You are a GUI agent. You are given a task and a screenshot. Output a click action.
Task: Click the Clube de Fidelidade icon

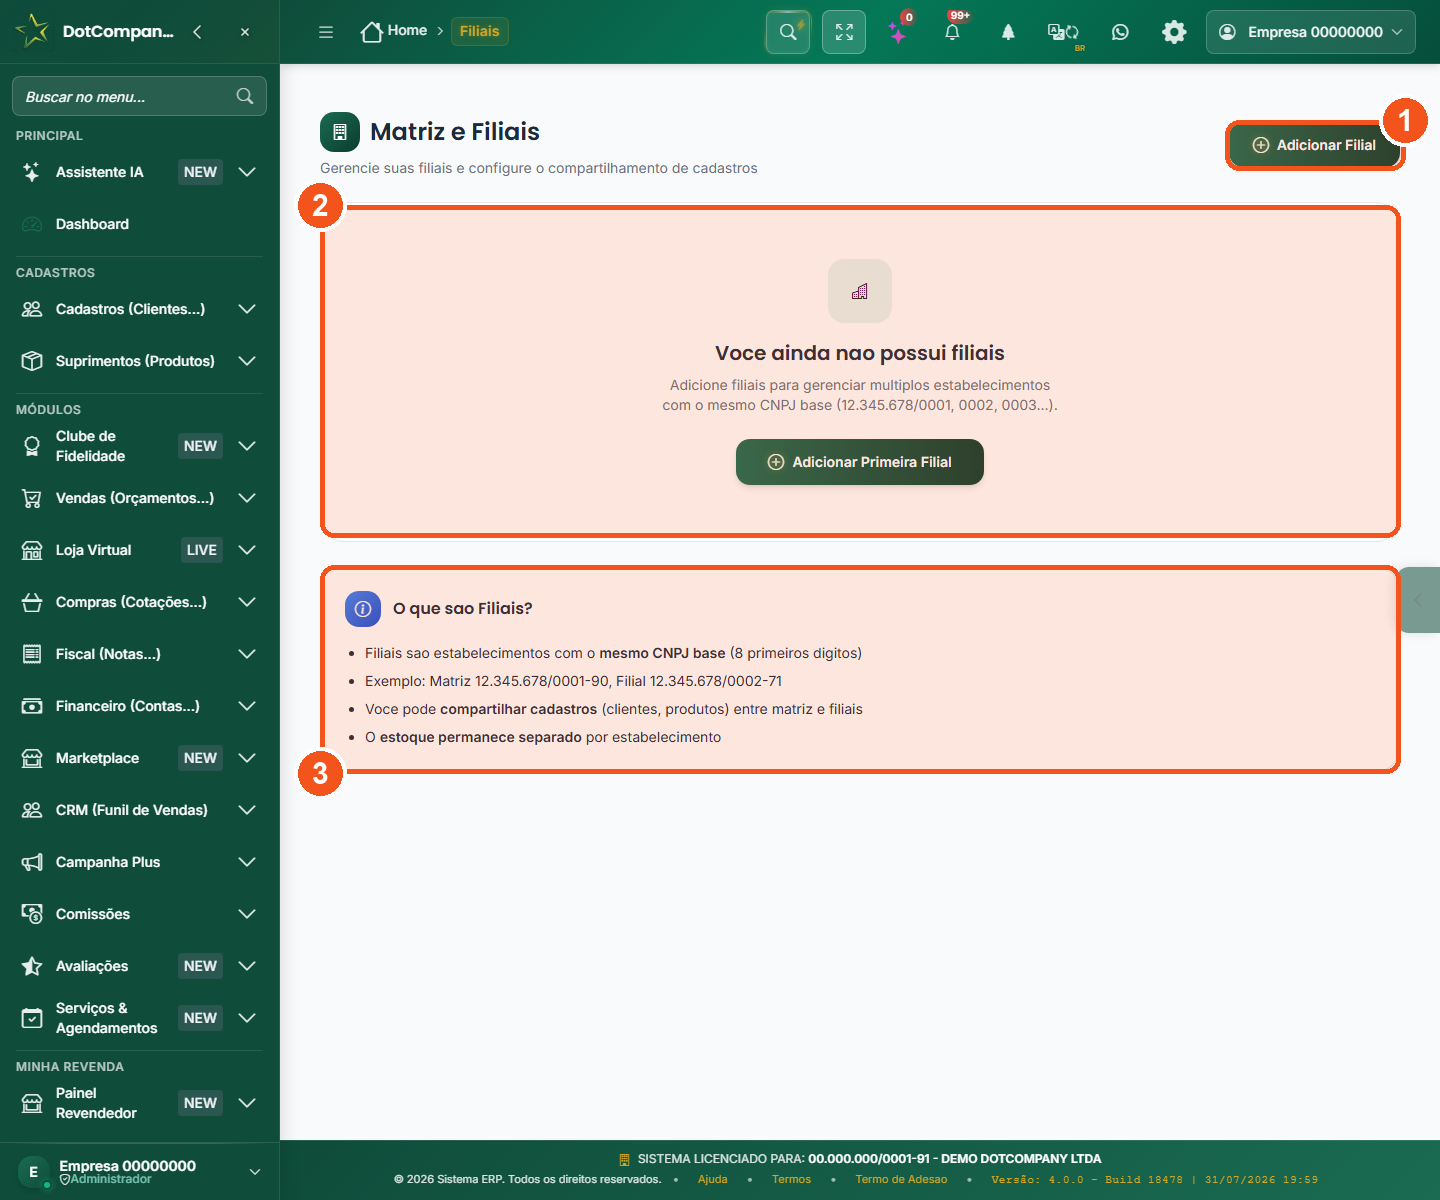[32, 446]
